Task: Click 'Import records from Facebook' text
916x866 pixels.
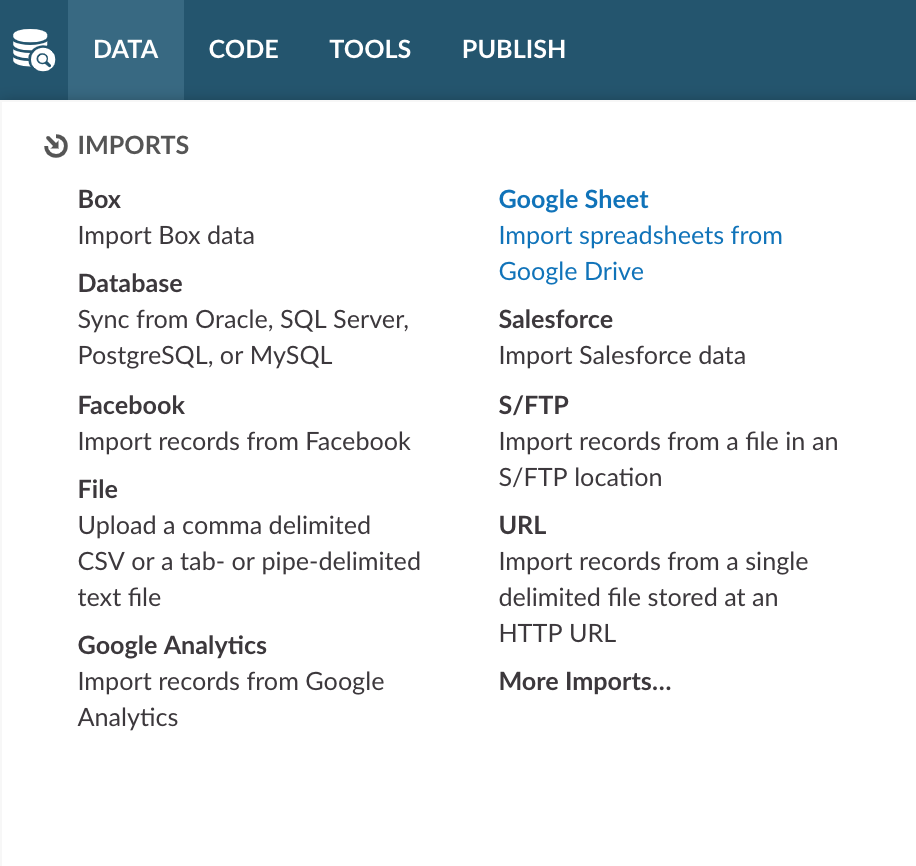Action: pos(244,442)
